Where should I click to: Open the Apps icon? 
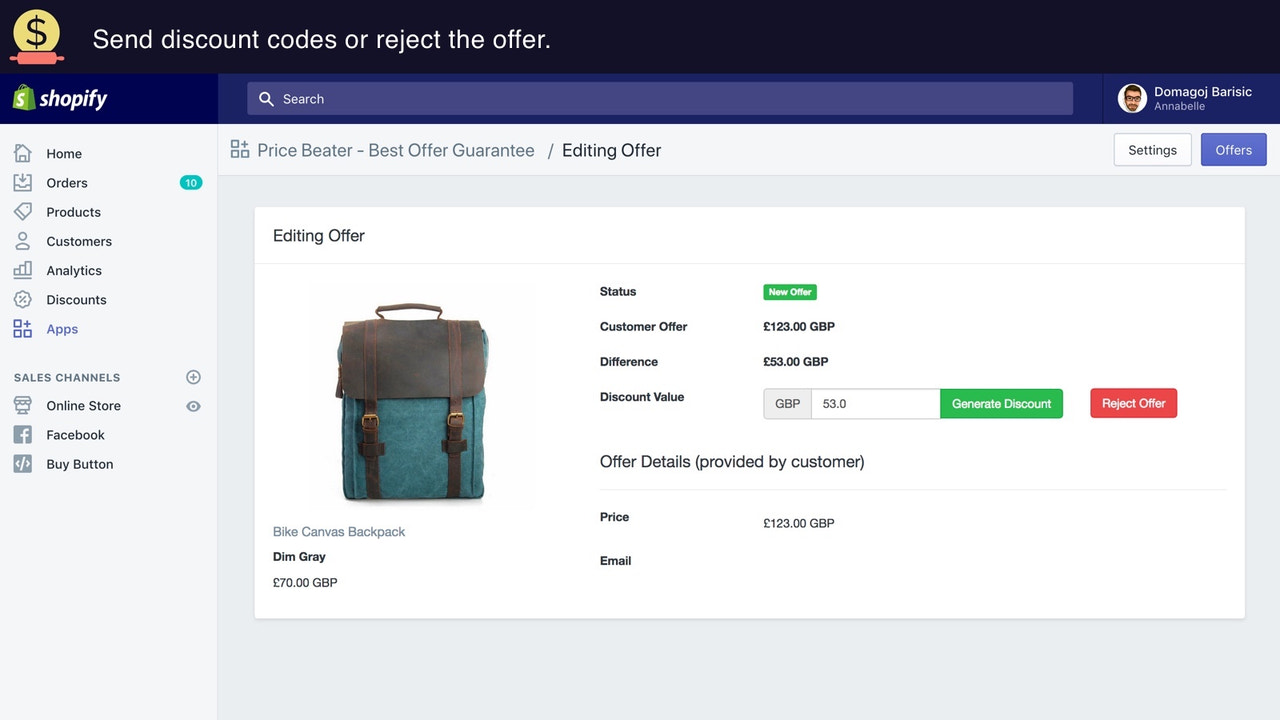(x=22, y=328)
